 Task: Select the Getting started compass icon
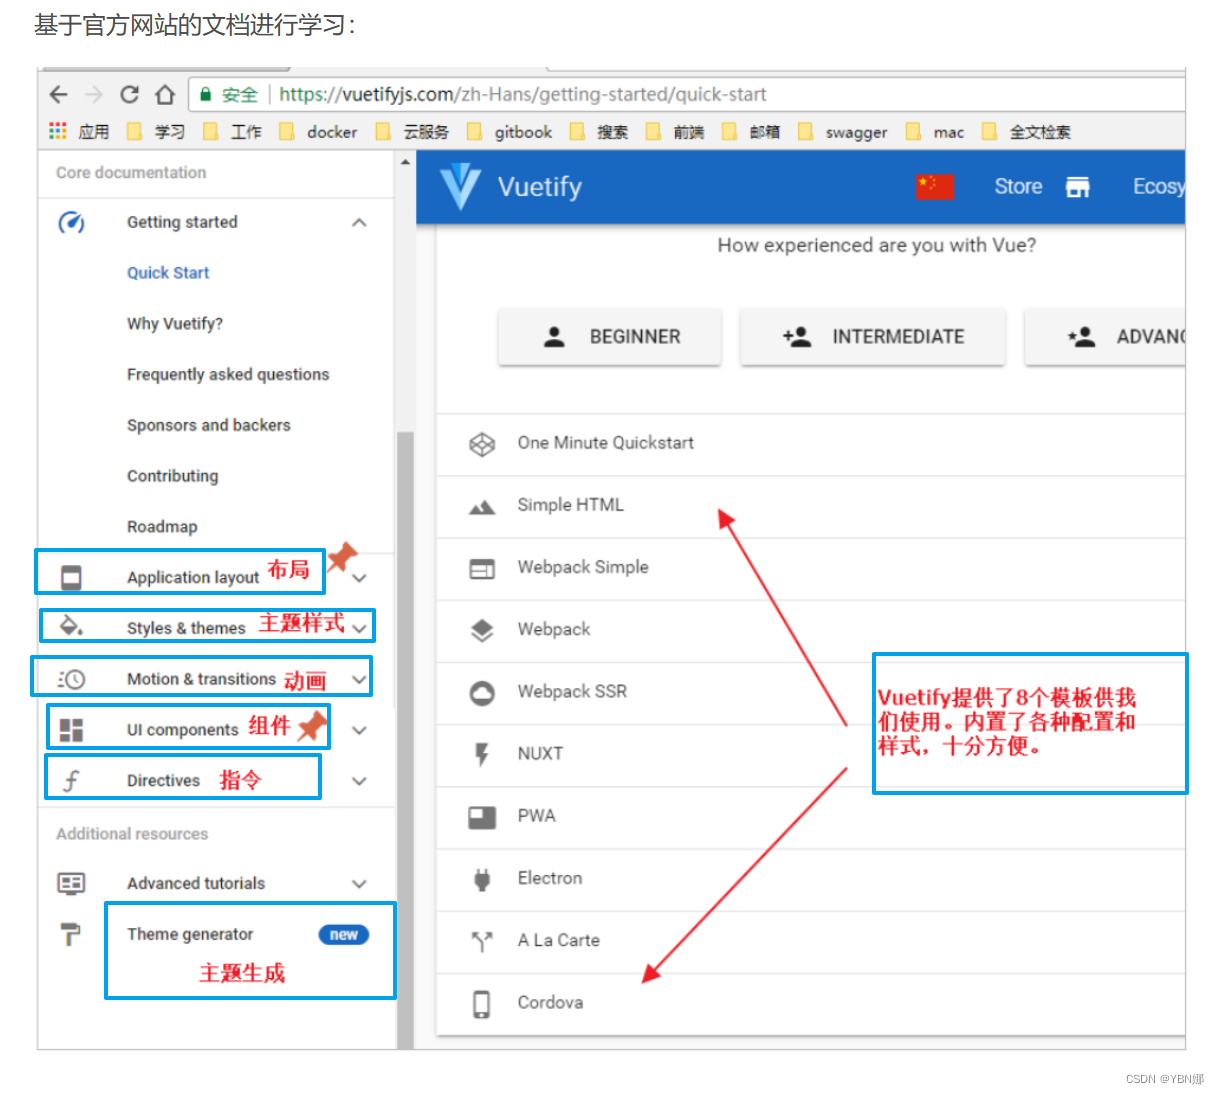[71, 223]
